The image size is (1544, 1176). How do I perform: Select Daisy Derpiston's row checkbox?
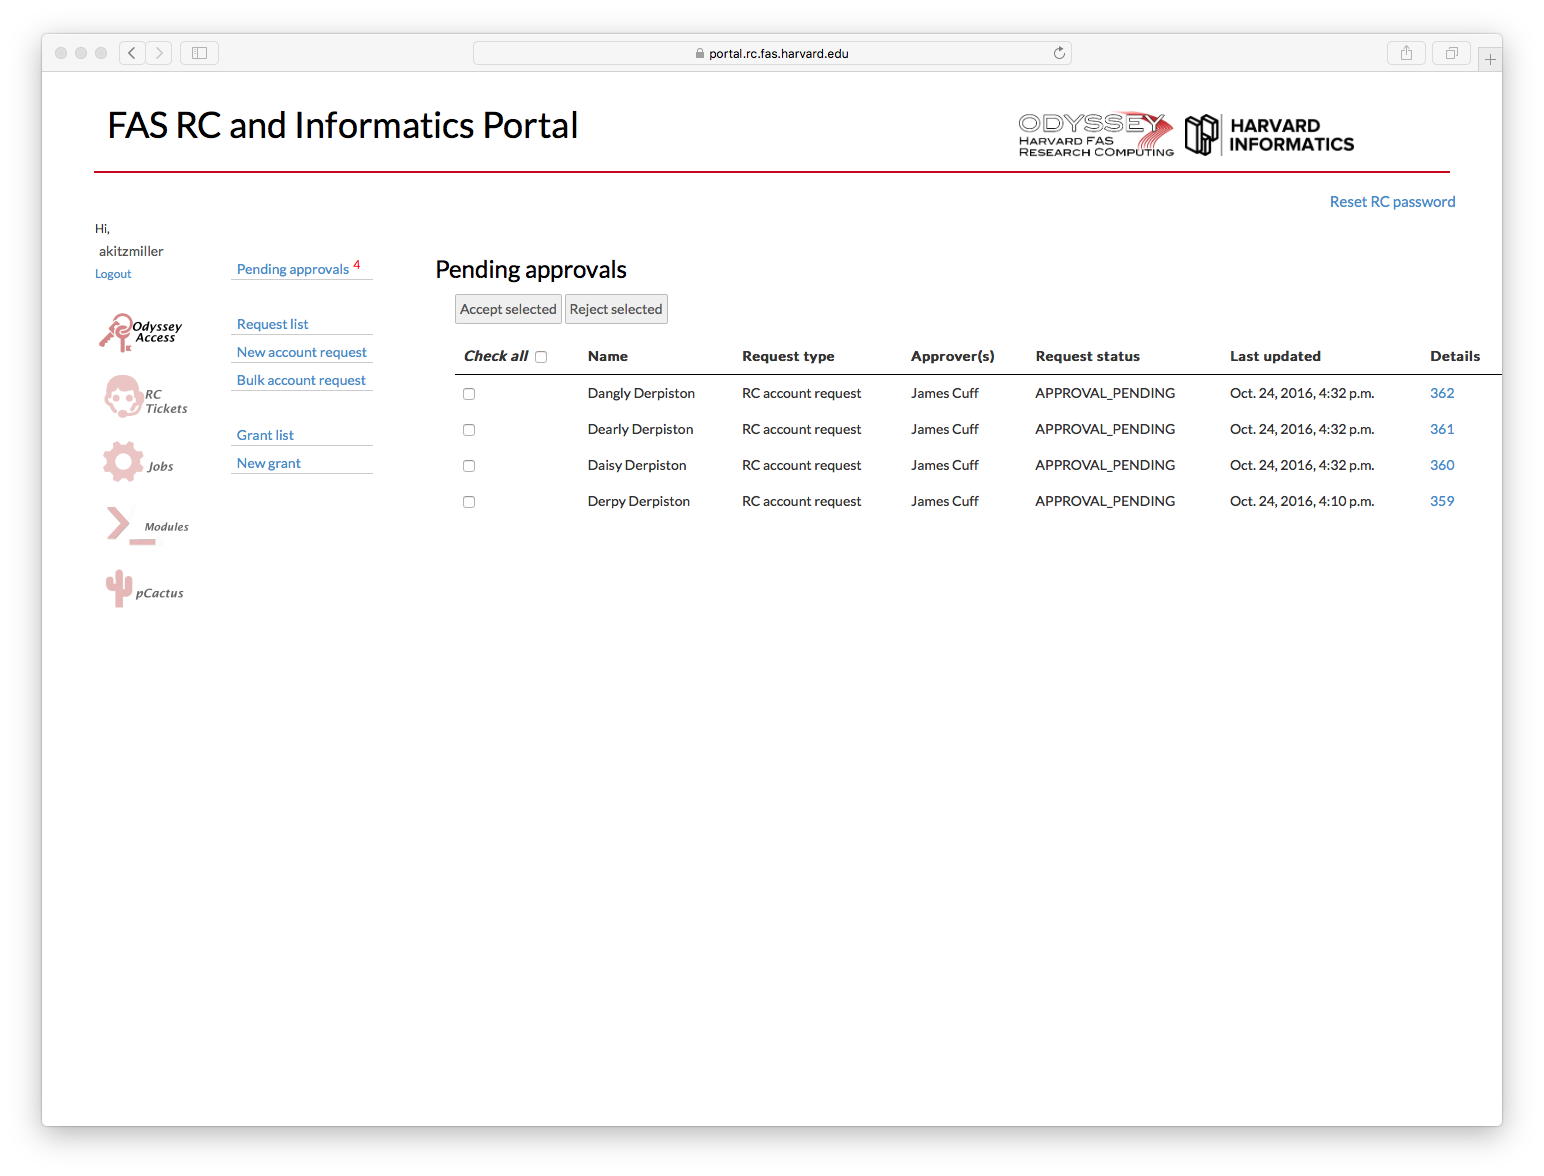[469, 466]
